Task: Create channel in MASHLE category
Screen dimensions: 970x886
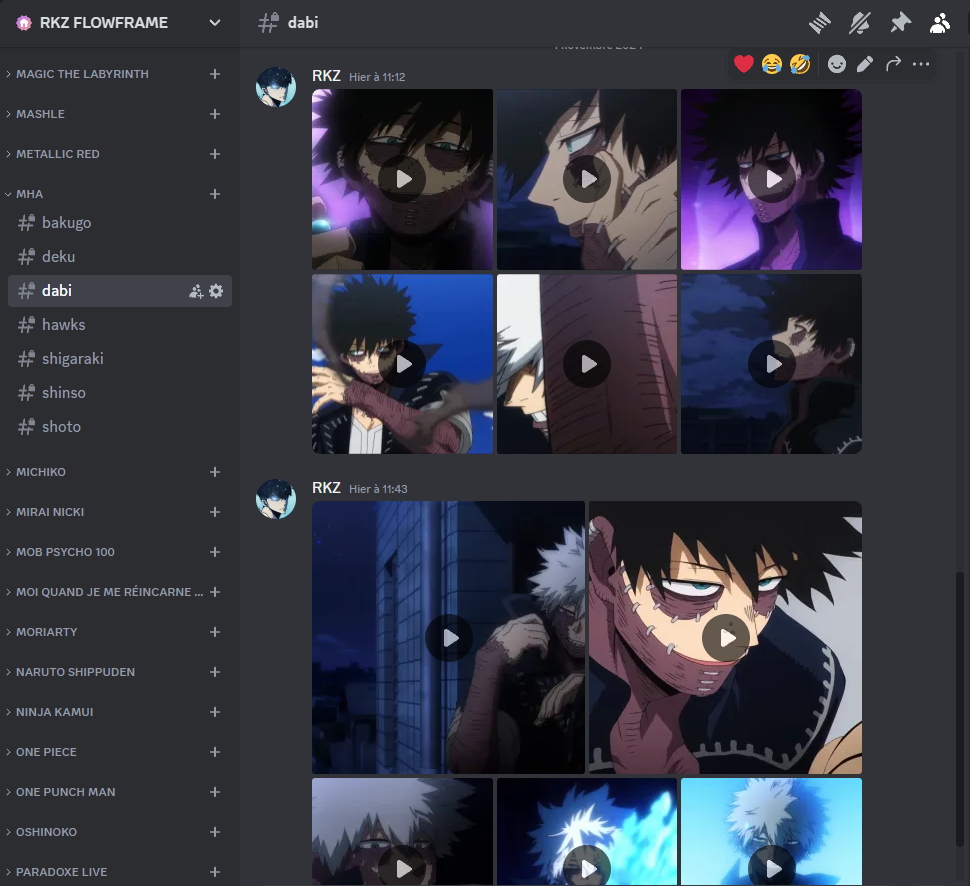Action: tap(215, 114)
